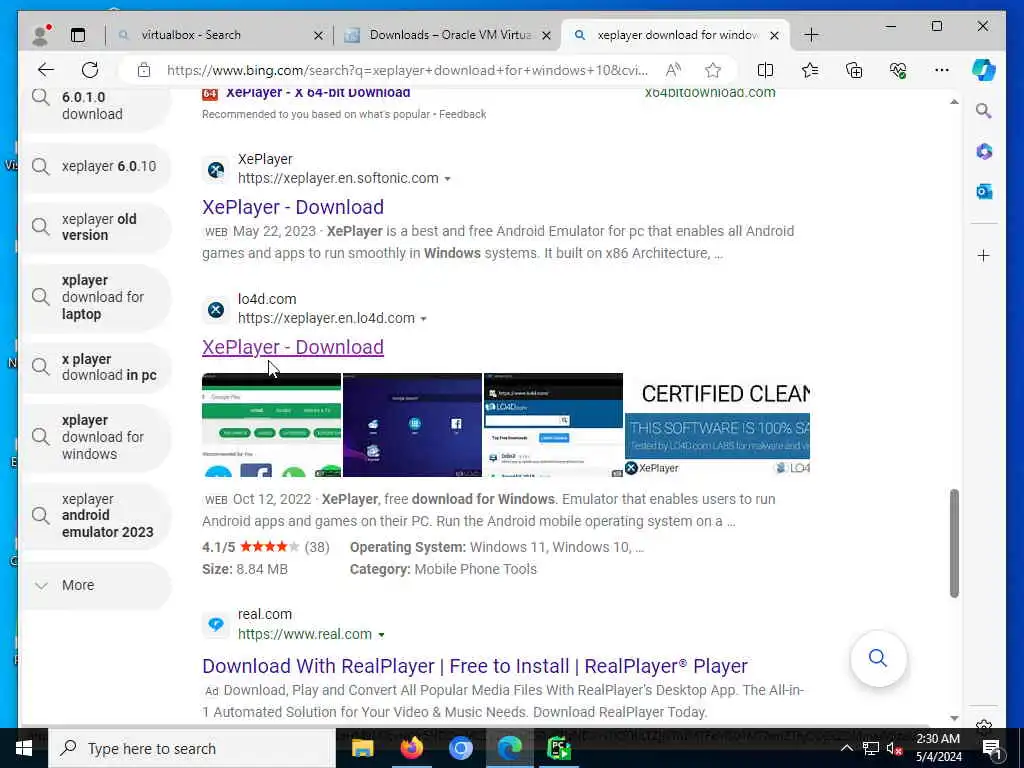The width and height of the screenshot is (1024, 768).
Task: Expand the lo4d URL dropdown arrow
Action: 424,319
